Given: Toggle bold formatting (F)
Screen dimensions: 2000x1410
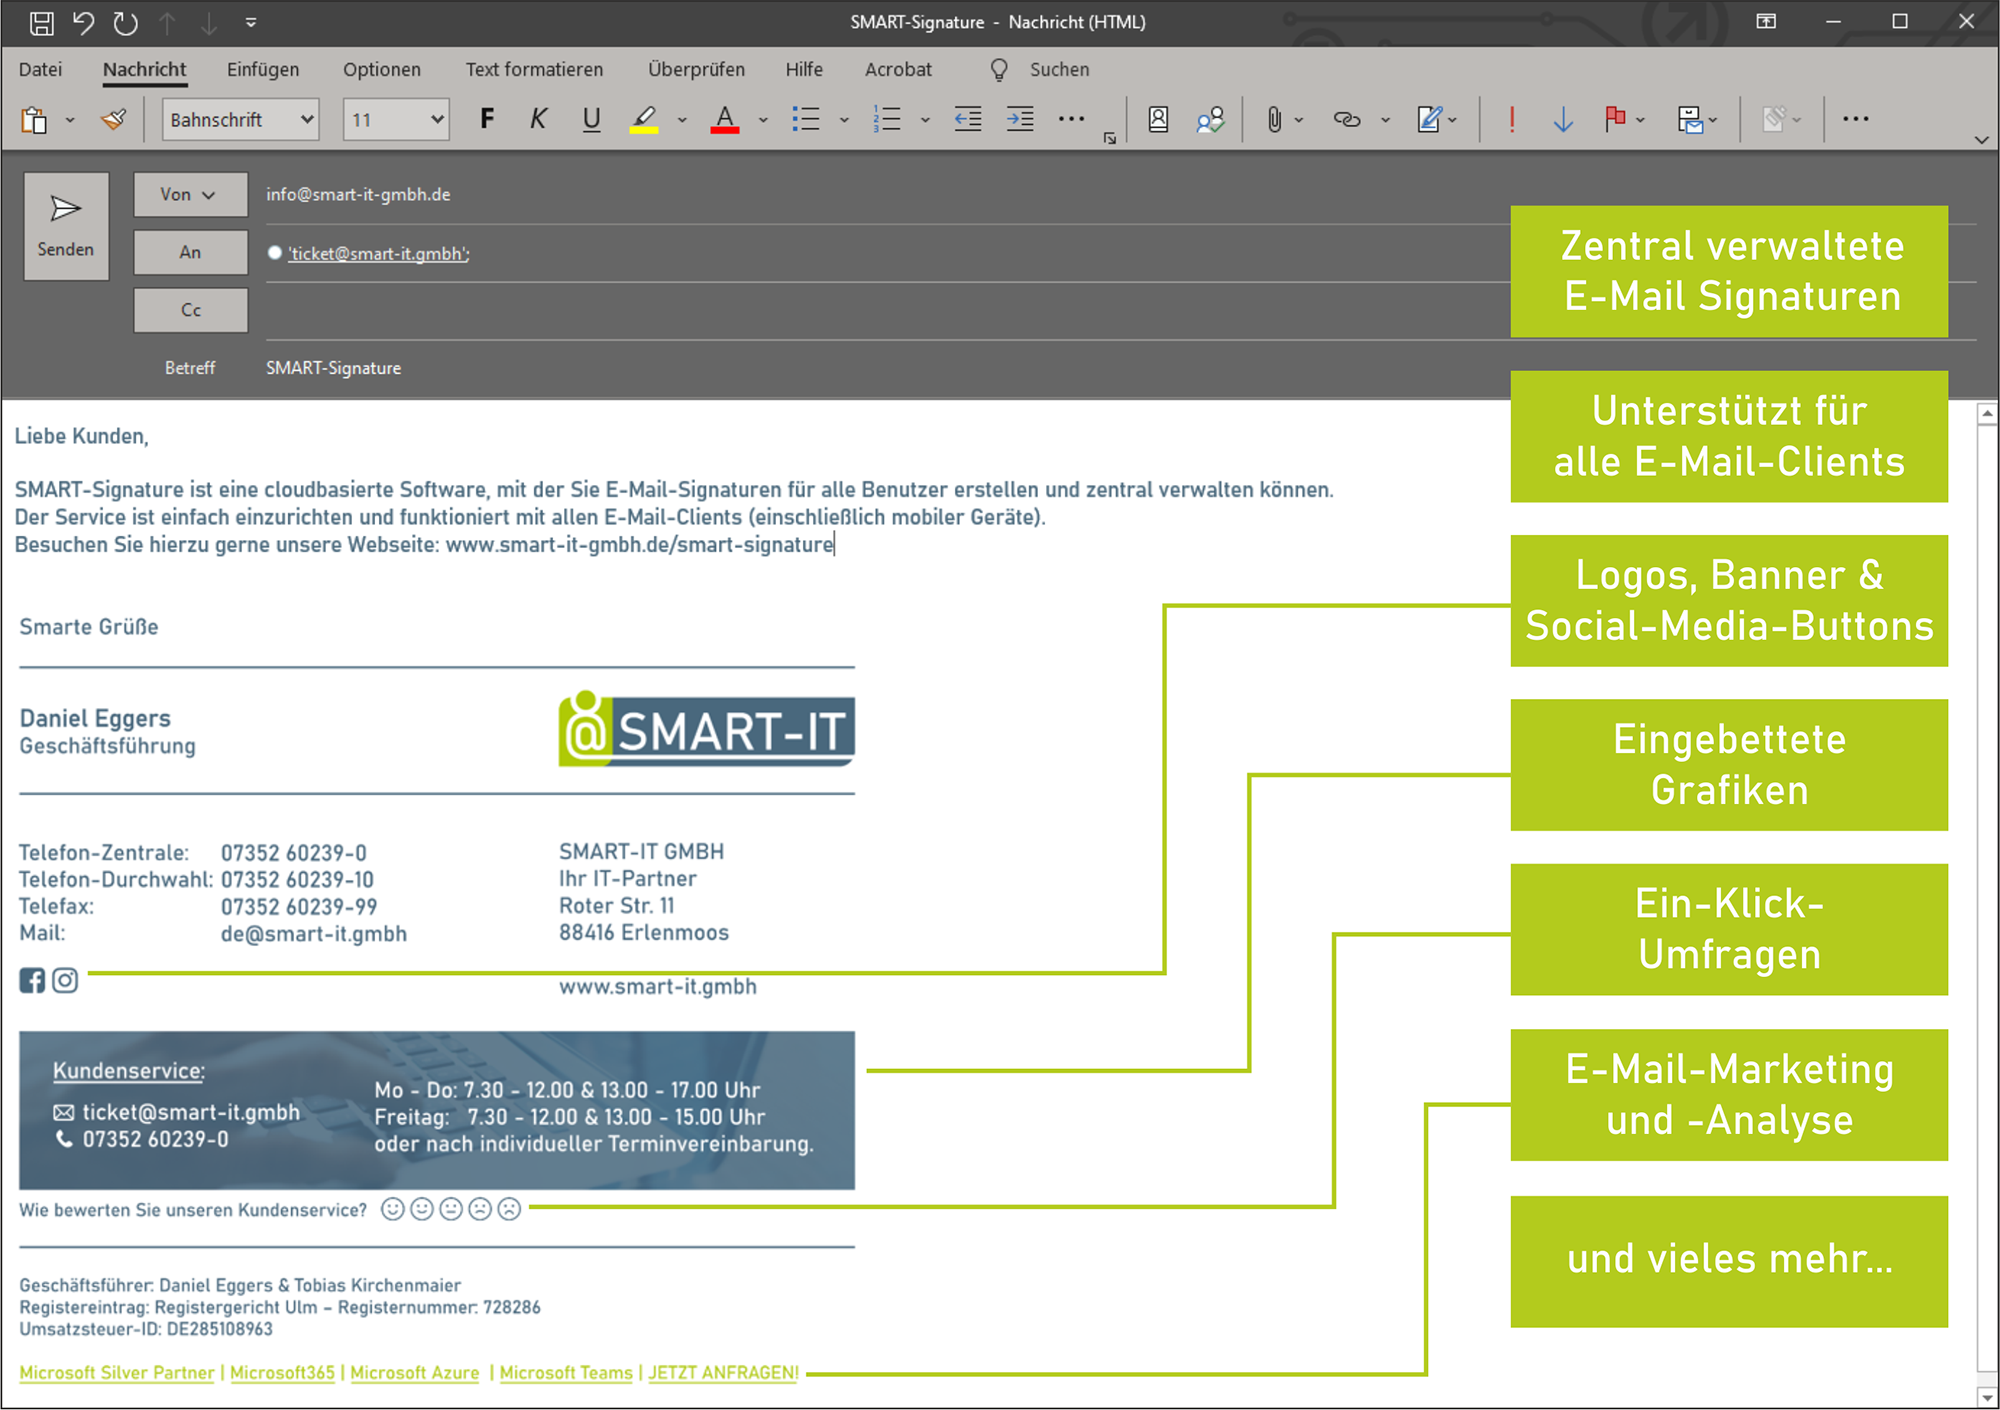Looking at the screenshot, I should coord(487,119).
